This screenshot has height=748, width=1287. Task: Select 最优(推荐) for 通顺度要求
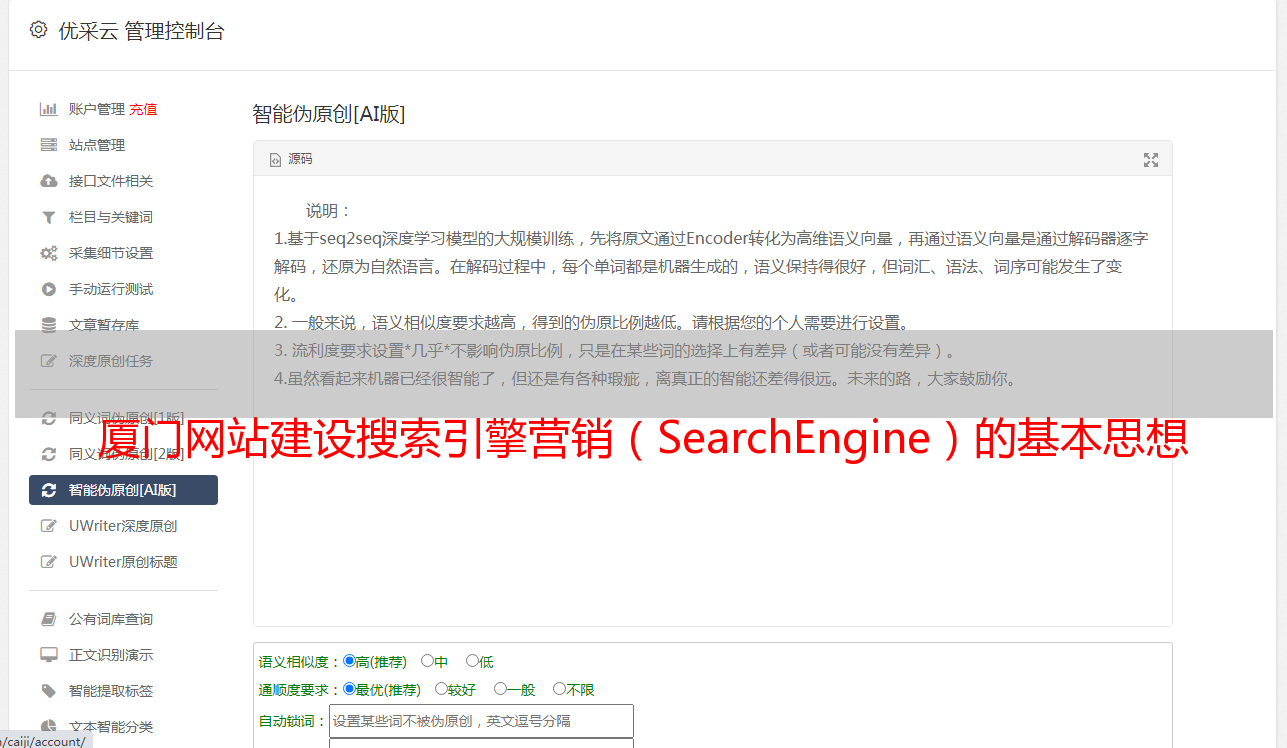[349, 689]
